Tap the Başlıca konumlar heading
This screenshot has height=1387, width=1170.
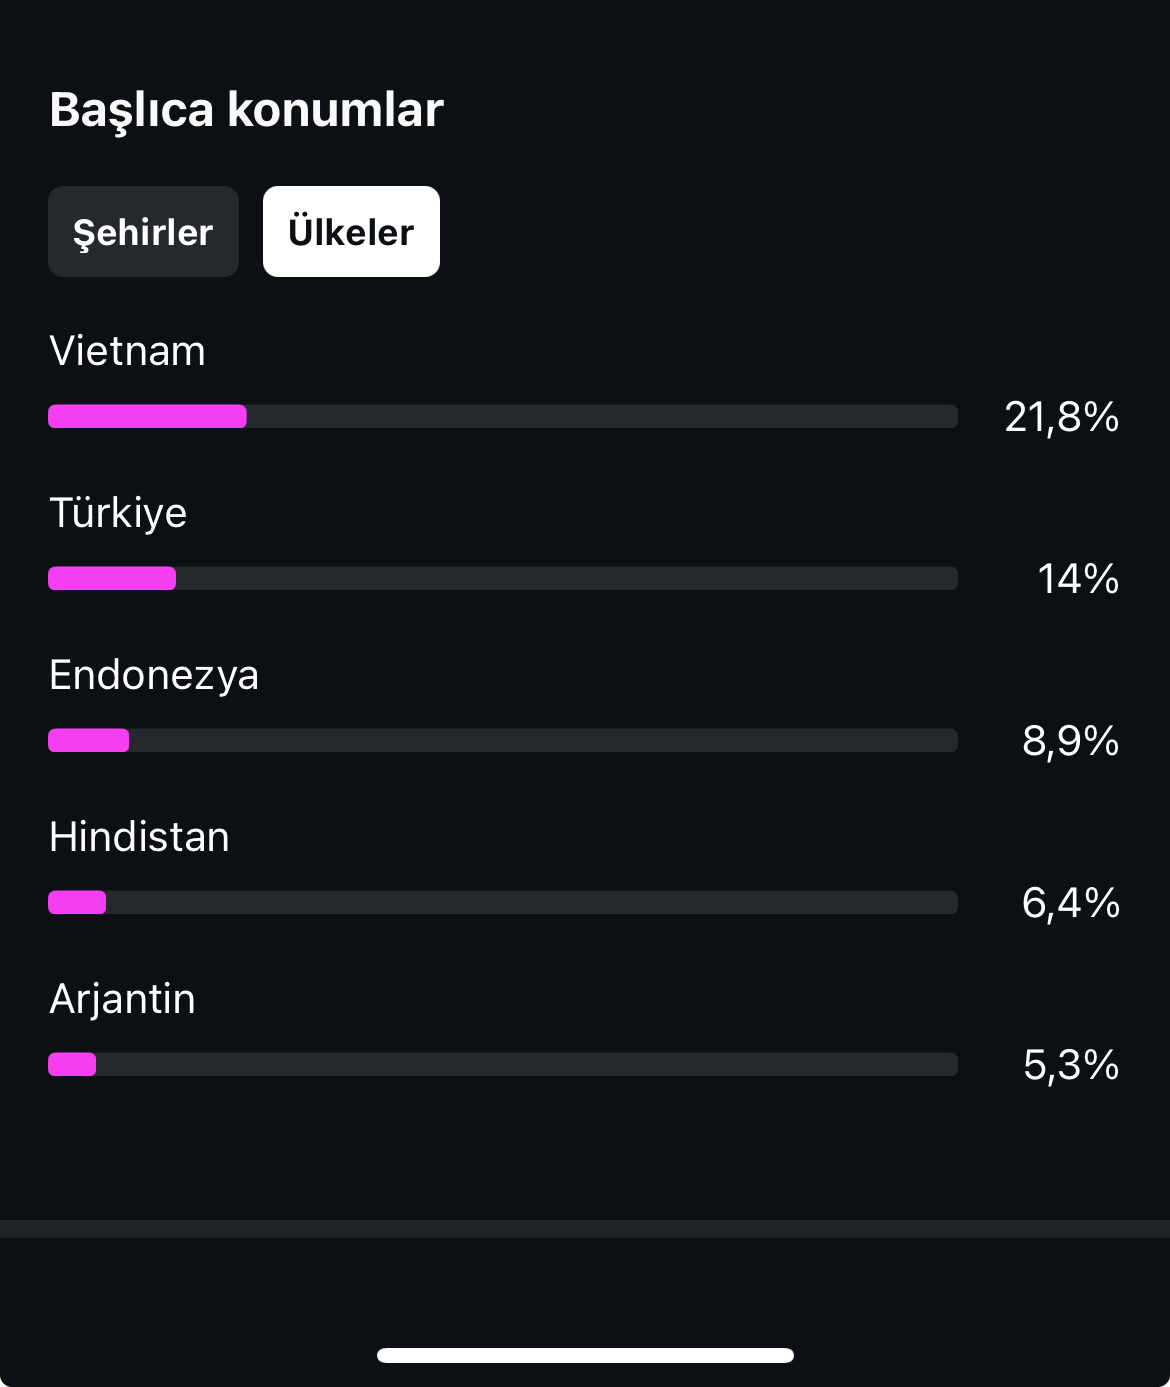click(246, 110)
